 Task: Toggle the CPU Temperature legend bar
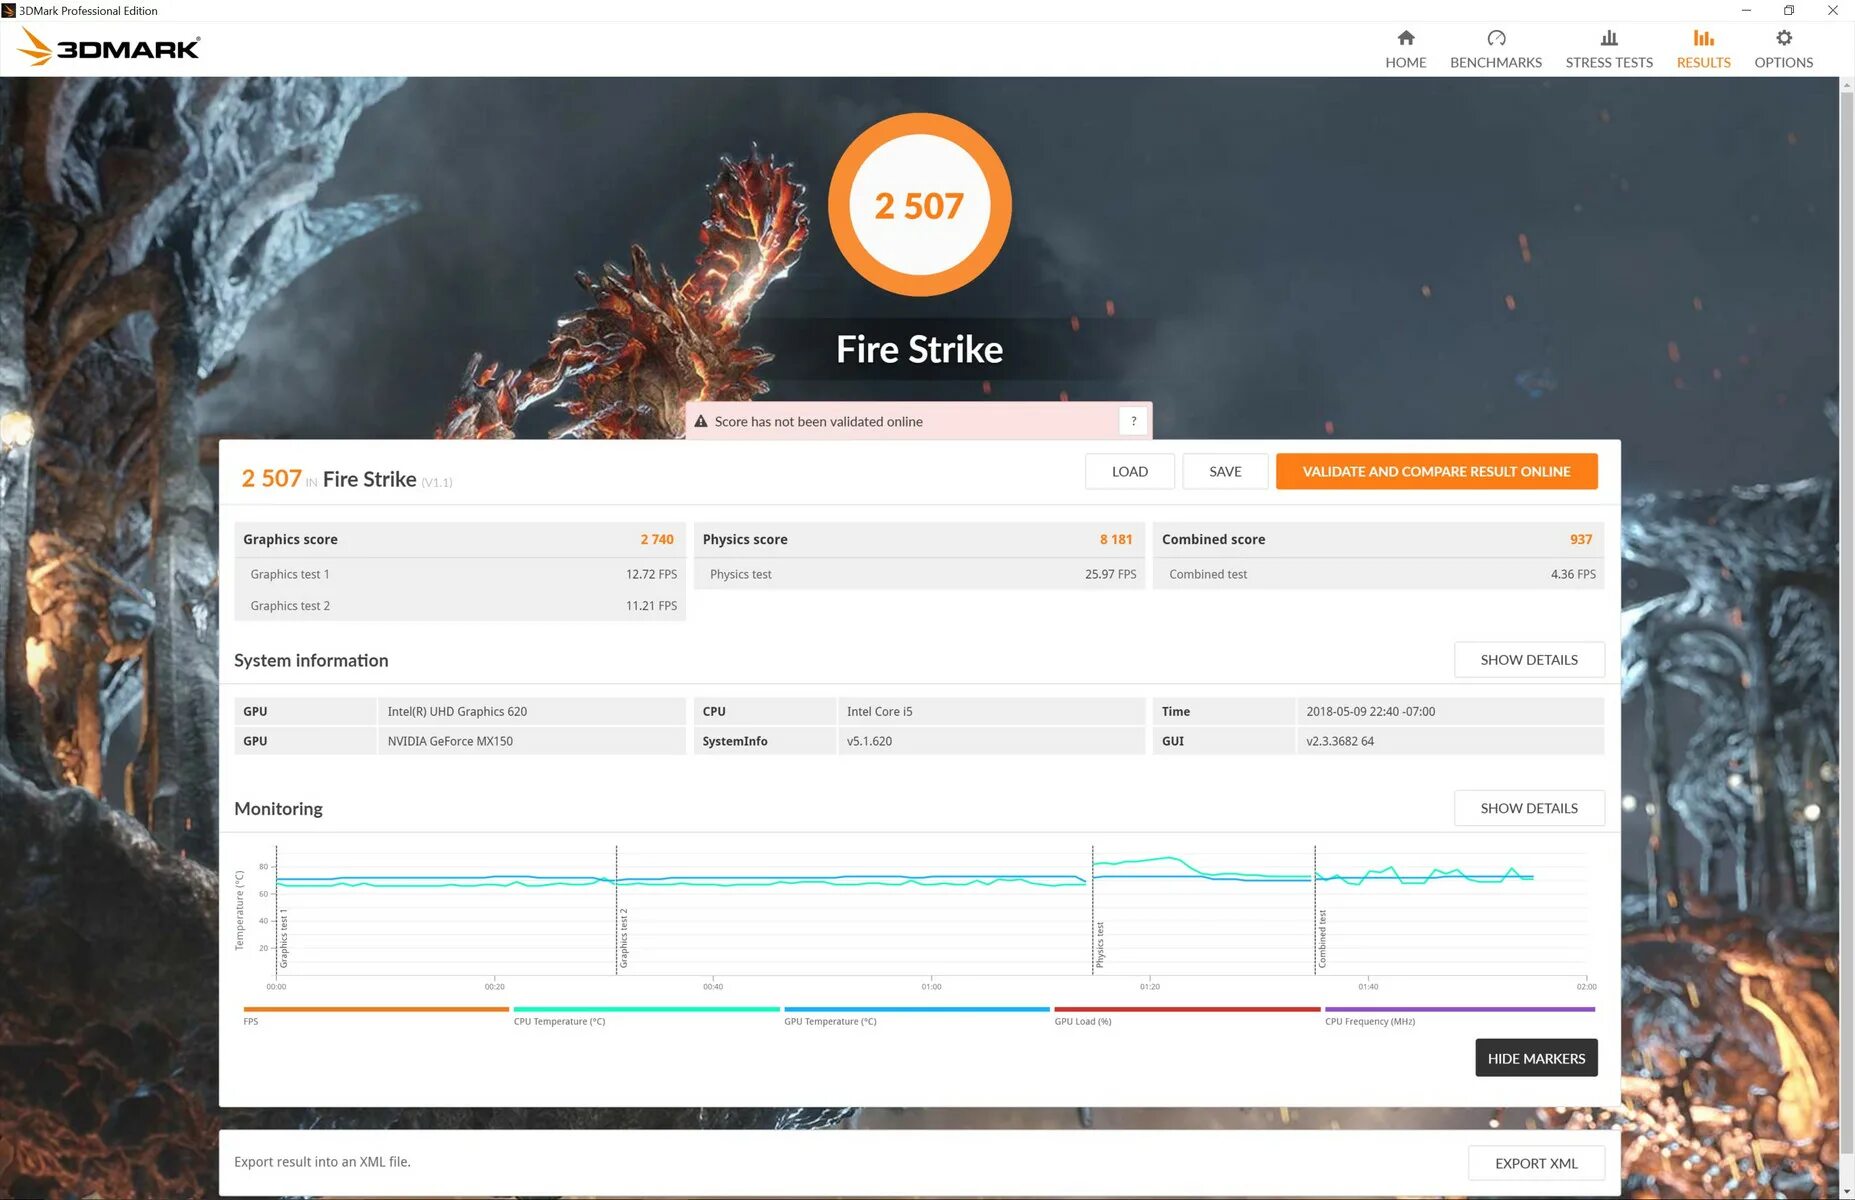(x=646, y=1010)
